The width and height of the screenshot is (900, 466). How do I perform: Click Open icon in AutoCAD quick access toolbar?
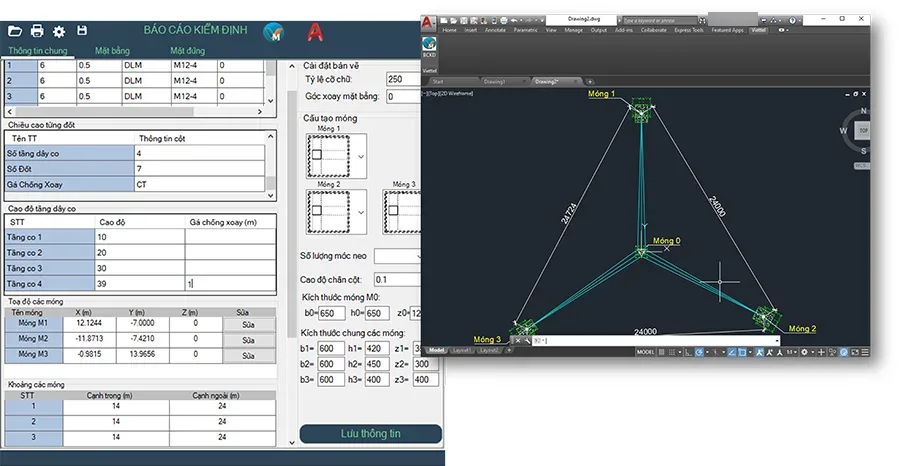(453, 21)
